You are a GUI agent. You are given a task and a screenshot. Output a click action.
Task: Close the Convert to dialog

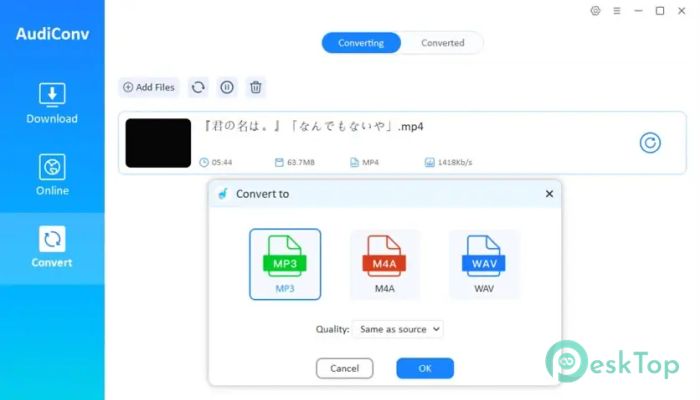tap(549, 194)
